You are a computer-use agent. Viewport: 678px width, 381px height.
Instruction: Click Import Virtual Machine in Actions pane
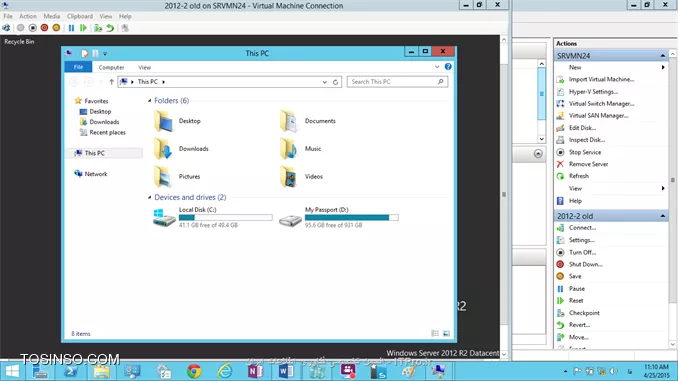601,79
